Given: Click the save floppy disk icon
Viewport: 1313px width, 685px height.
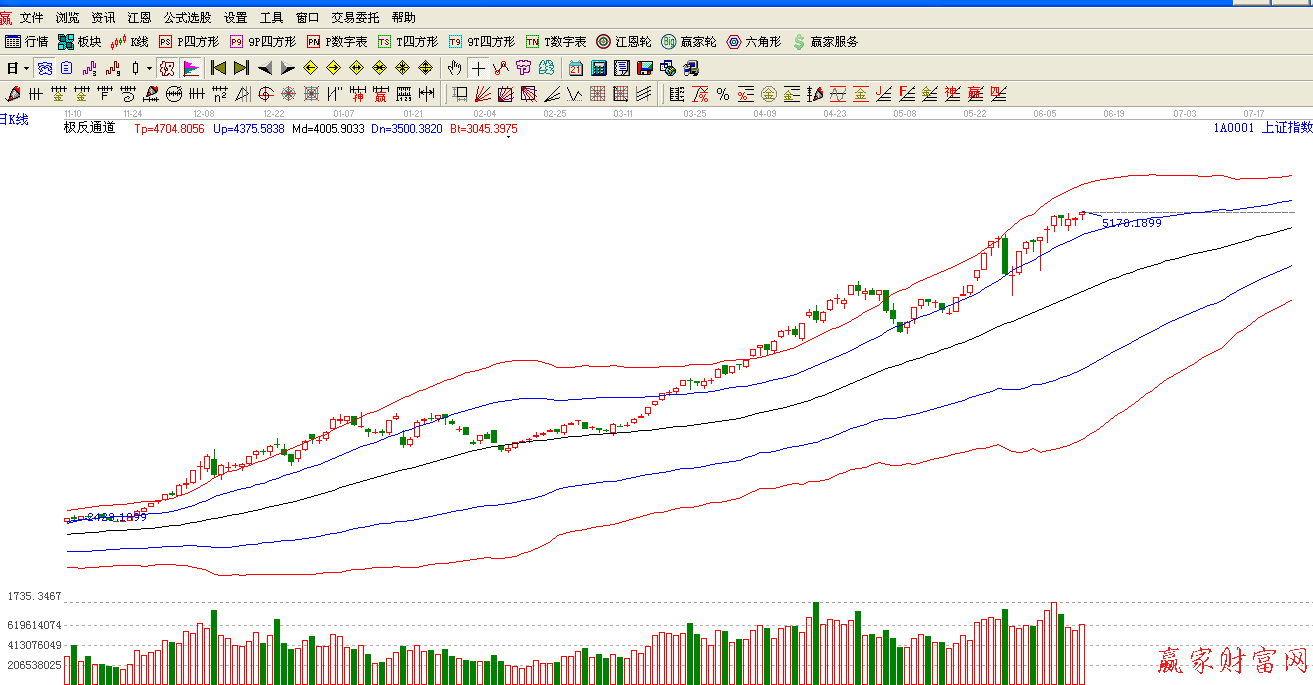Looking at the screenshot, I should point(644,68).
